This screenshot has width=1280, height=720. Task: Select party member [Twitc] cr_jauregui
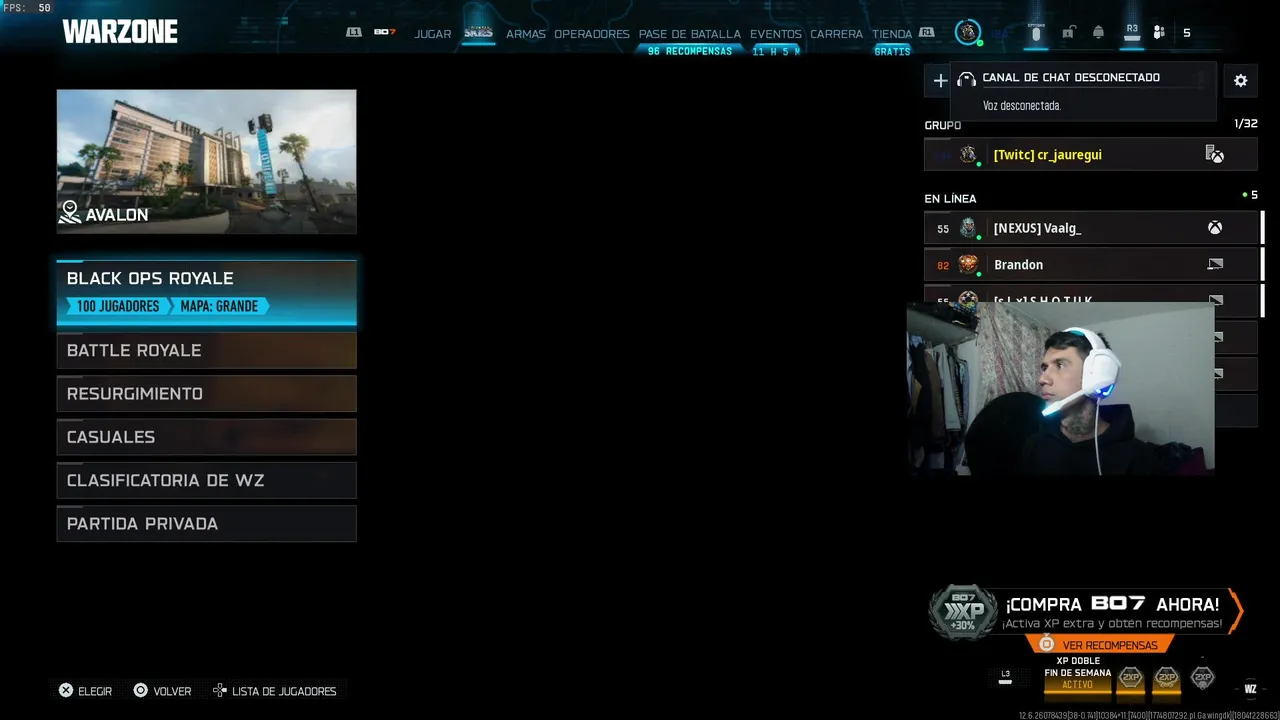(1091, 155)
